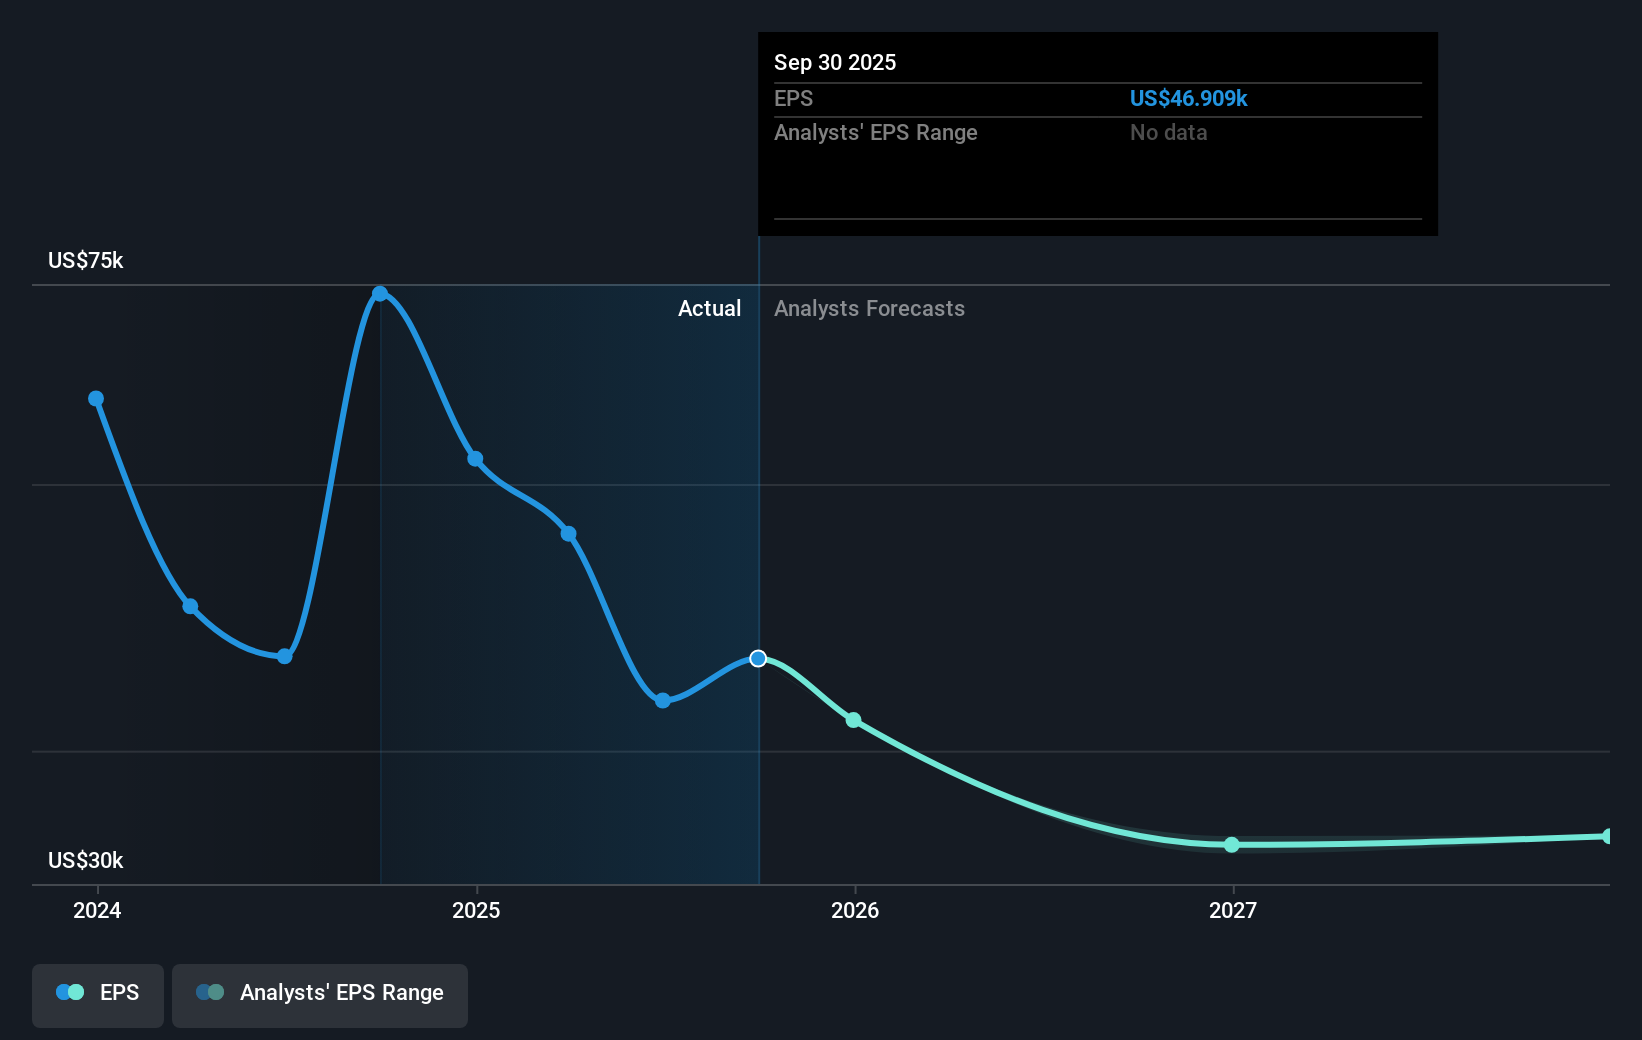This screenshot has width=1642, height=1040.
Task: Click the 2027 x-axis label
Action: click(x=1233, y=910)
